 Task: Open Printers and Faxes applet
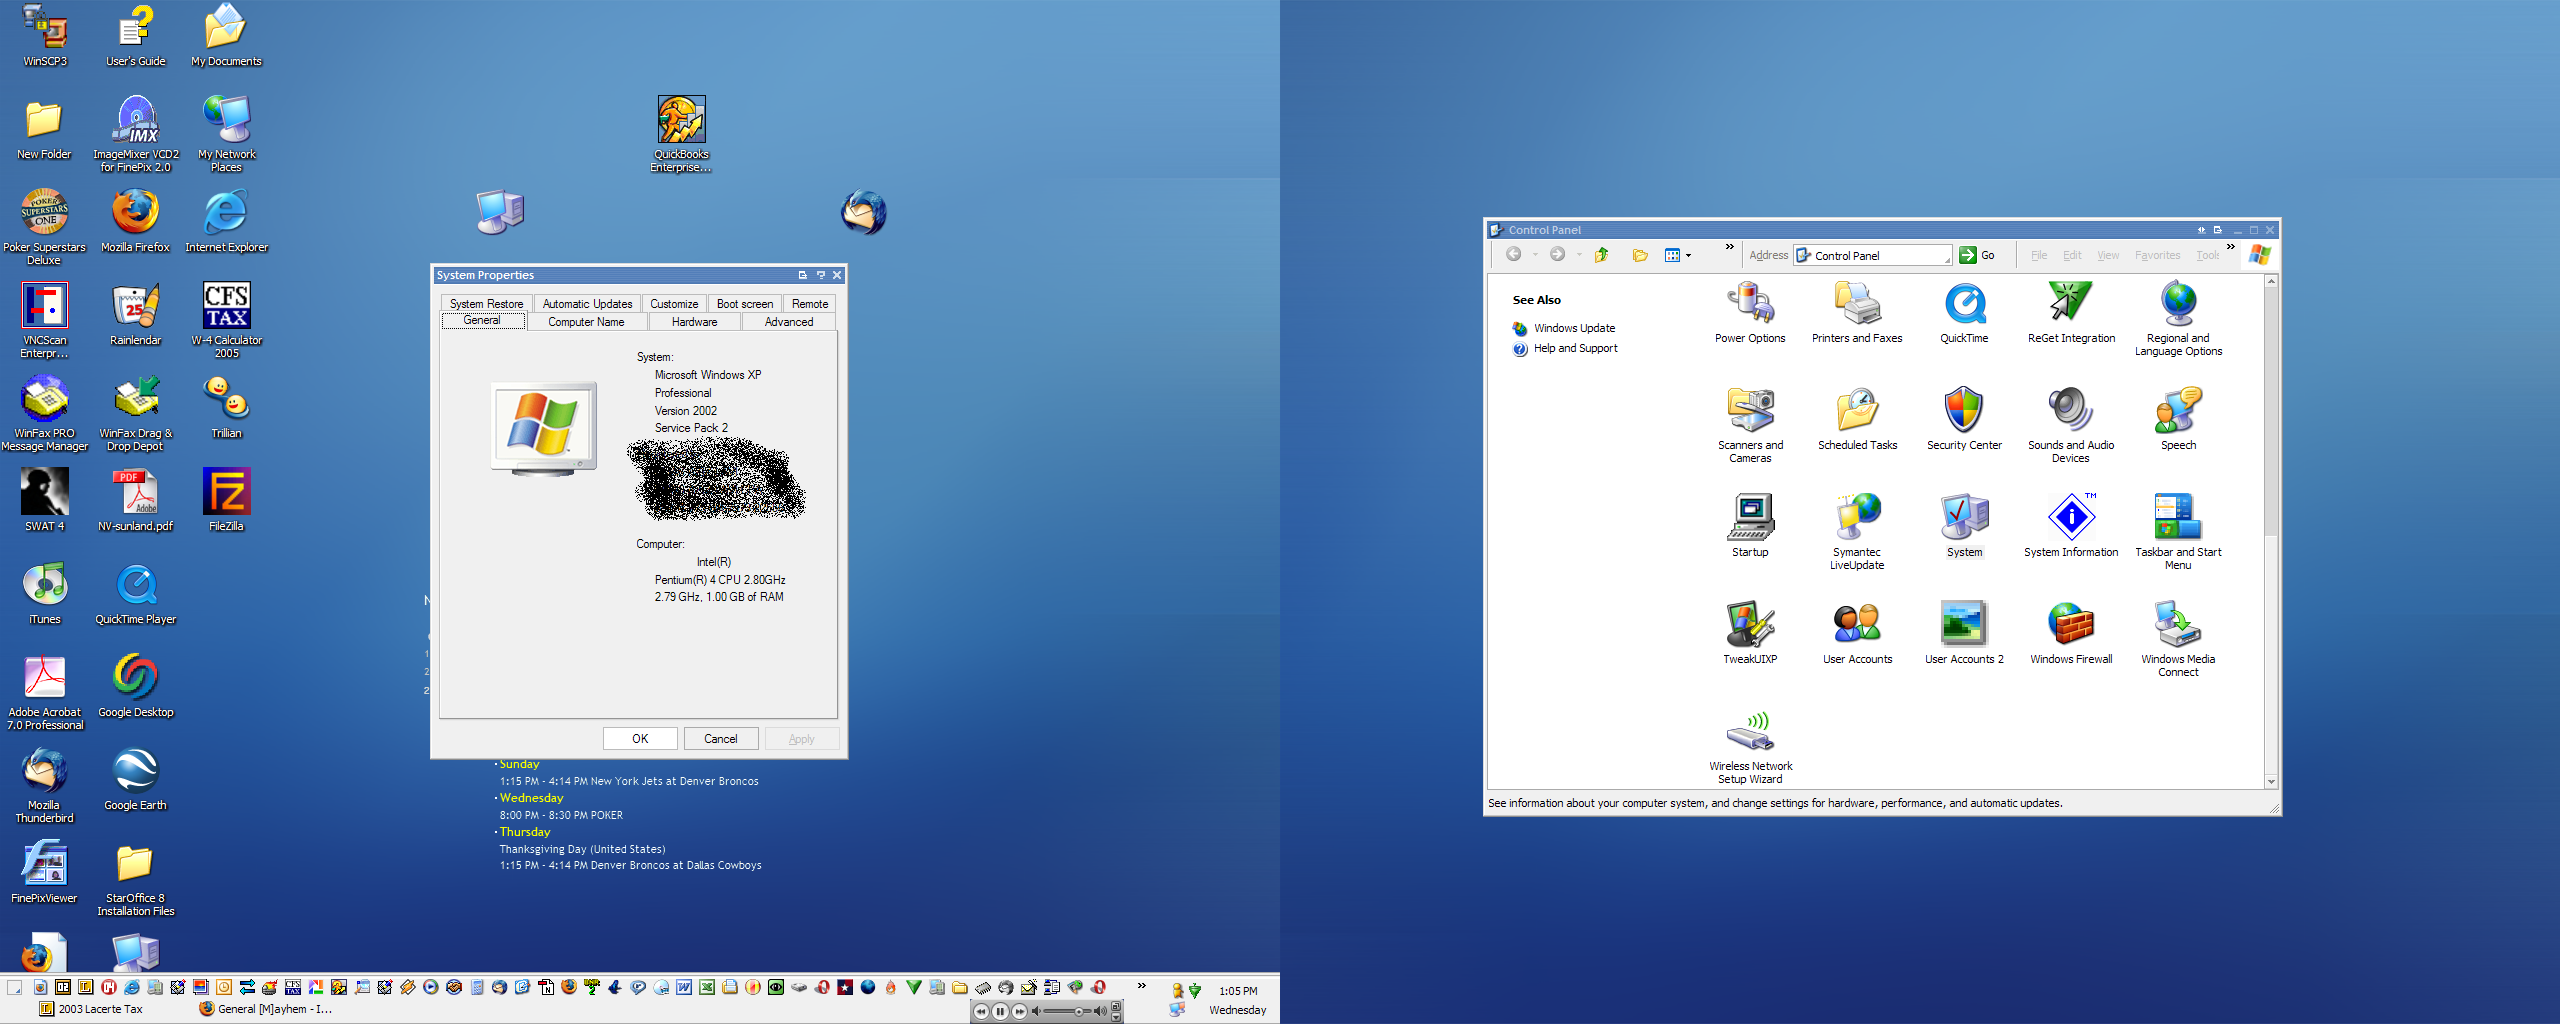(1857, 313)
